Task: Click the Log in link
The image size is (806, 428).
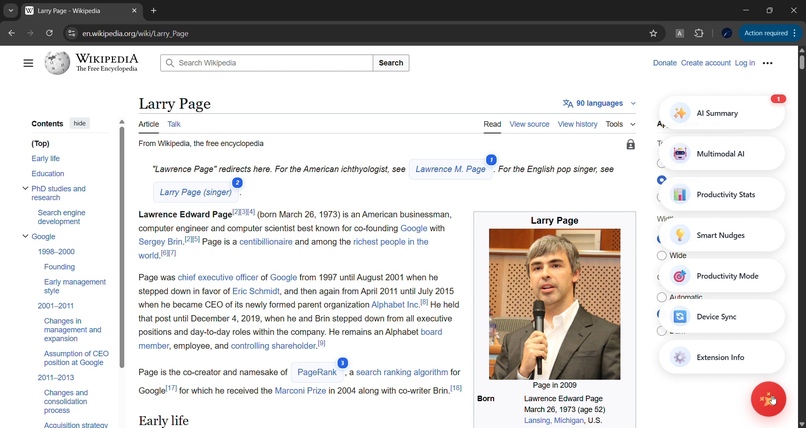Action: (x=745, y=63)
